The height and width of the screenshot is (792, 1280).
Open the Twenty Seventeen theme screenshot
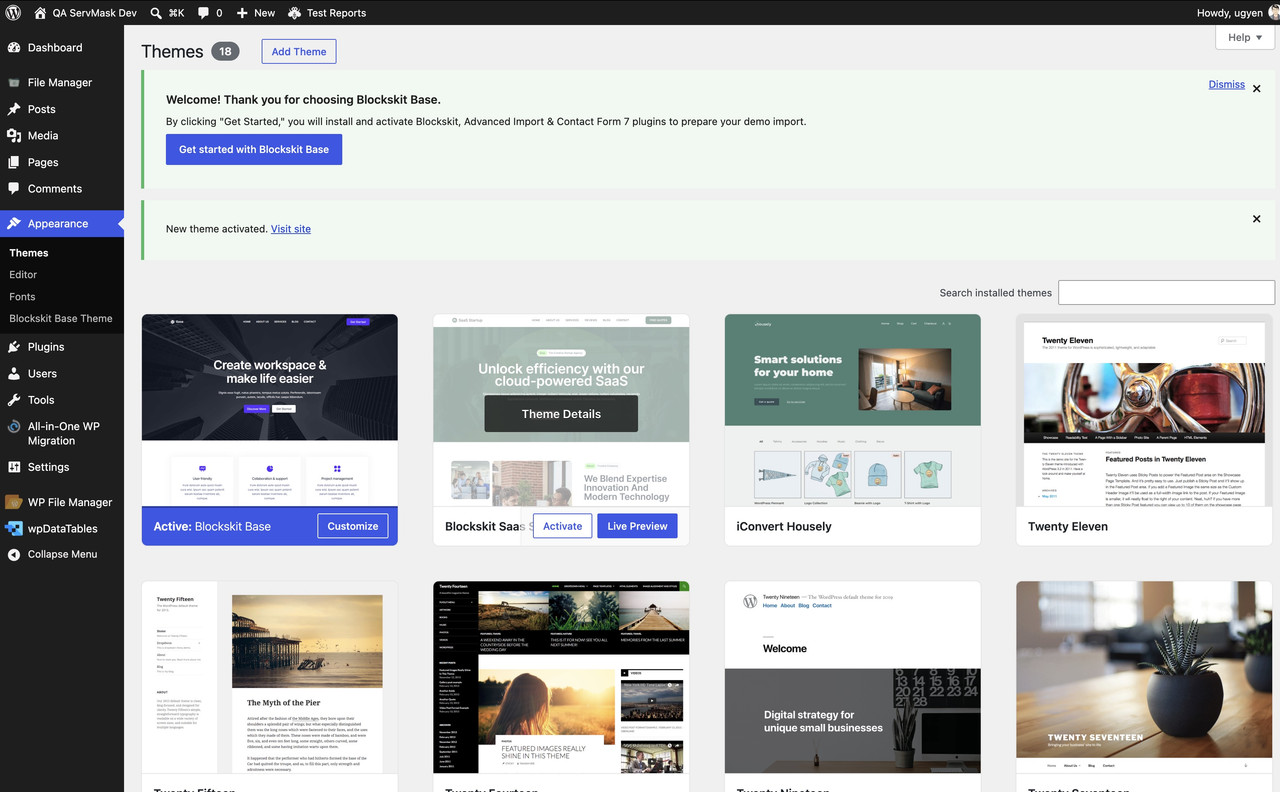click(1144, 677)
